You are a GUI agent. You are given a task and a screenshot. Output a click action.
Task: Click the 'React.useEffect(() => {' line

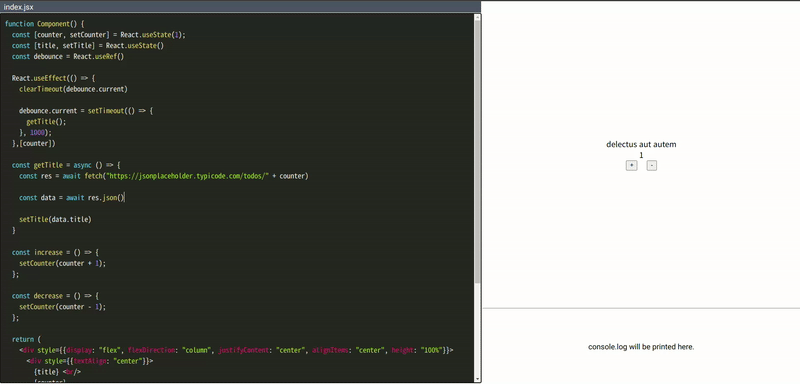coord(54,78)
